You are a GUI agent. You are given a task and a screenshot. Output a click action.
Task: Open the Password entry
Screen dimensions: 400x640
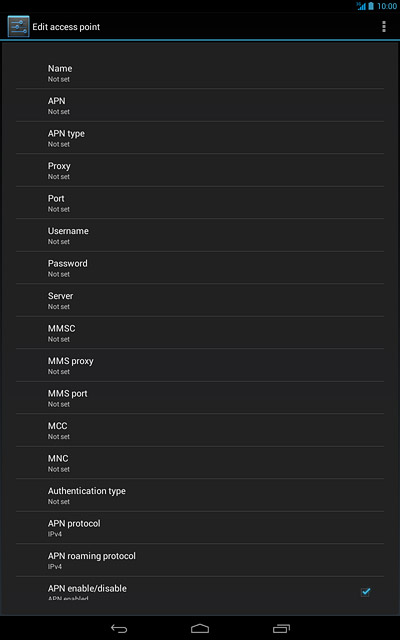click(x=200, y=268)
